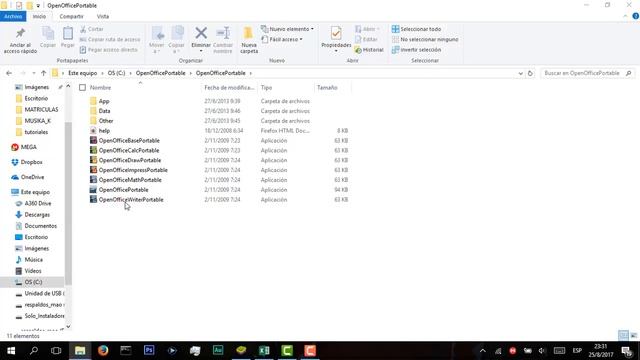Open the Archivo menu
The width and height of the screenshot is (640, 360).
[x=13, y=16]
